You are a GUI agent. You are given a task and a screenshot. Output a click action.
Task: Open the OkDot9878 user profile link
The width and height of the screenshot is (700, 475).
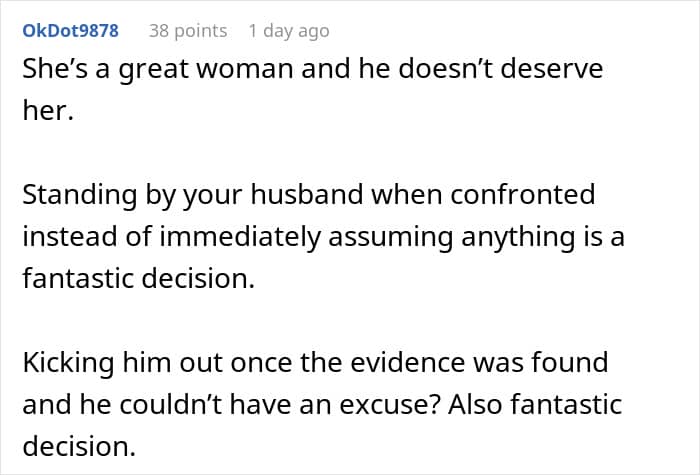point(71,31)
